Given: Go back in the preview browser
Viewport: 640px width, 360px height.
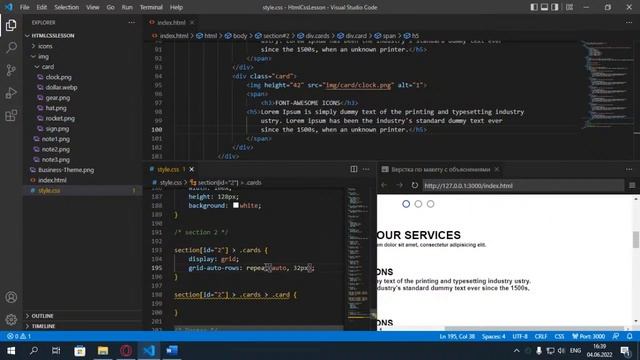Looking at the screenshot, I should pos(384,185).
